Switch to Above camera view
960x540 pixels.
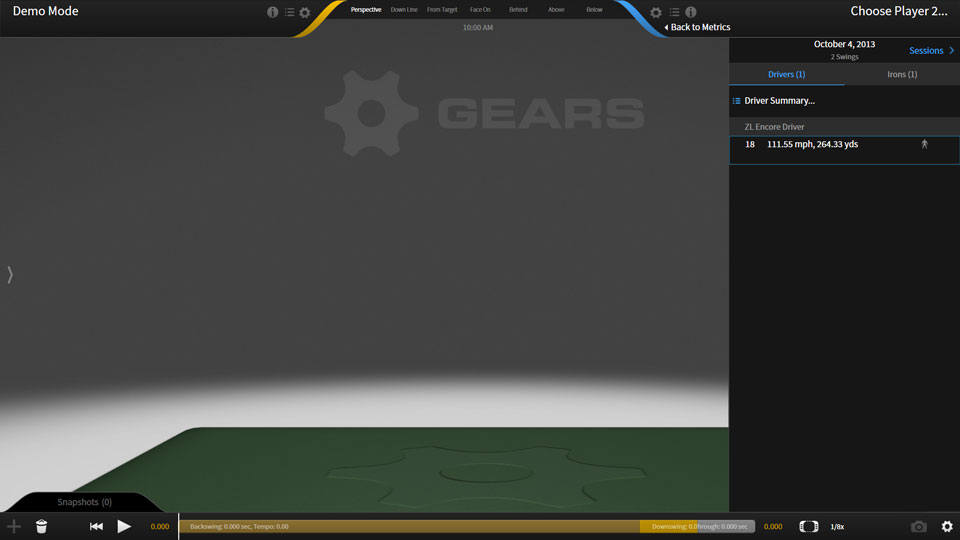(x=556, y=10)
